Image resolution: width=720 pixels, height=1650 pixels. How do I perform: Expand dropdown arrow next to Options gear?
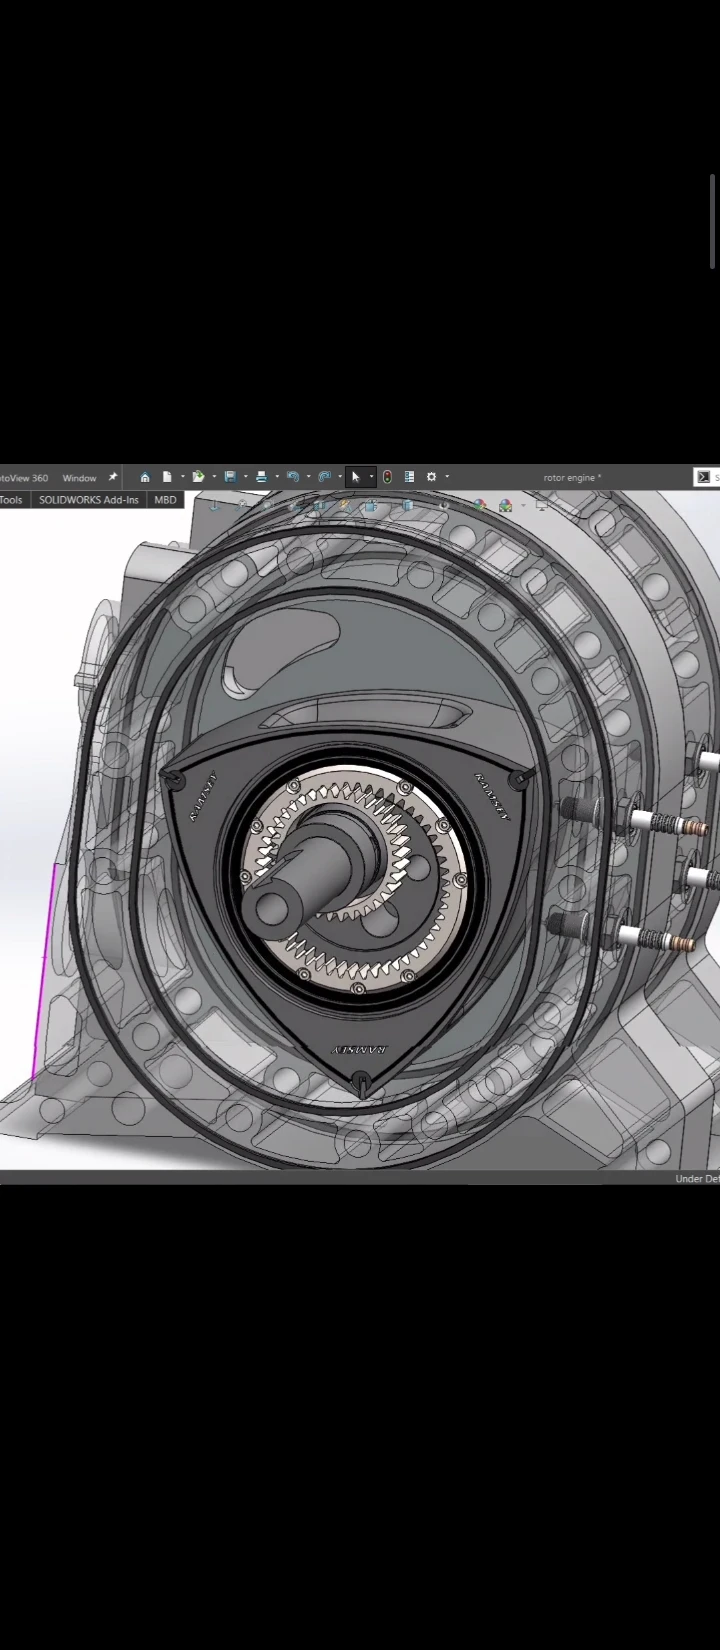(x=447, y=477)
